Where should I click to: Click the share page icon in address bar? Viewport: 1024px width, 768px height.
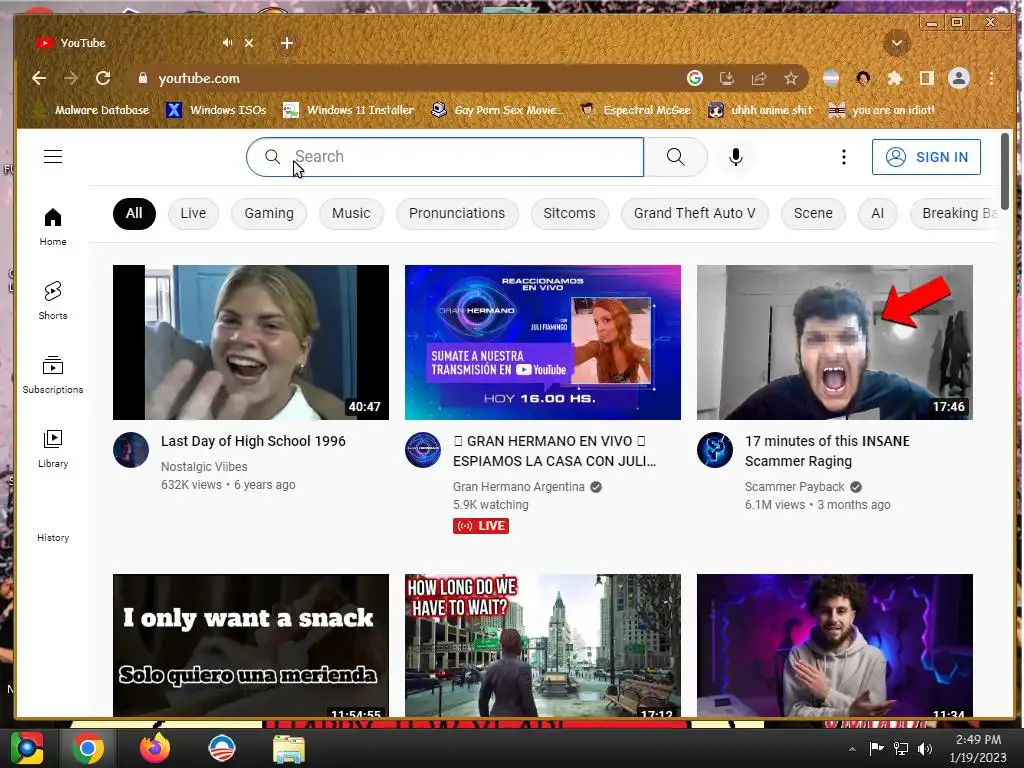758,78
